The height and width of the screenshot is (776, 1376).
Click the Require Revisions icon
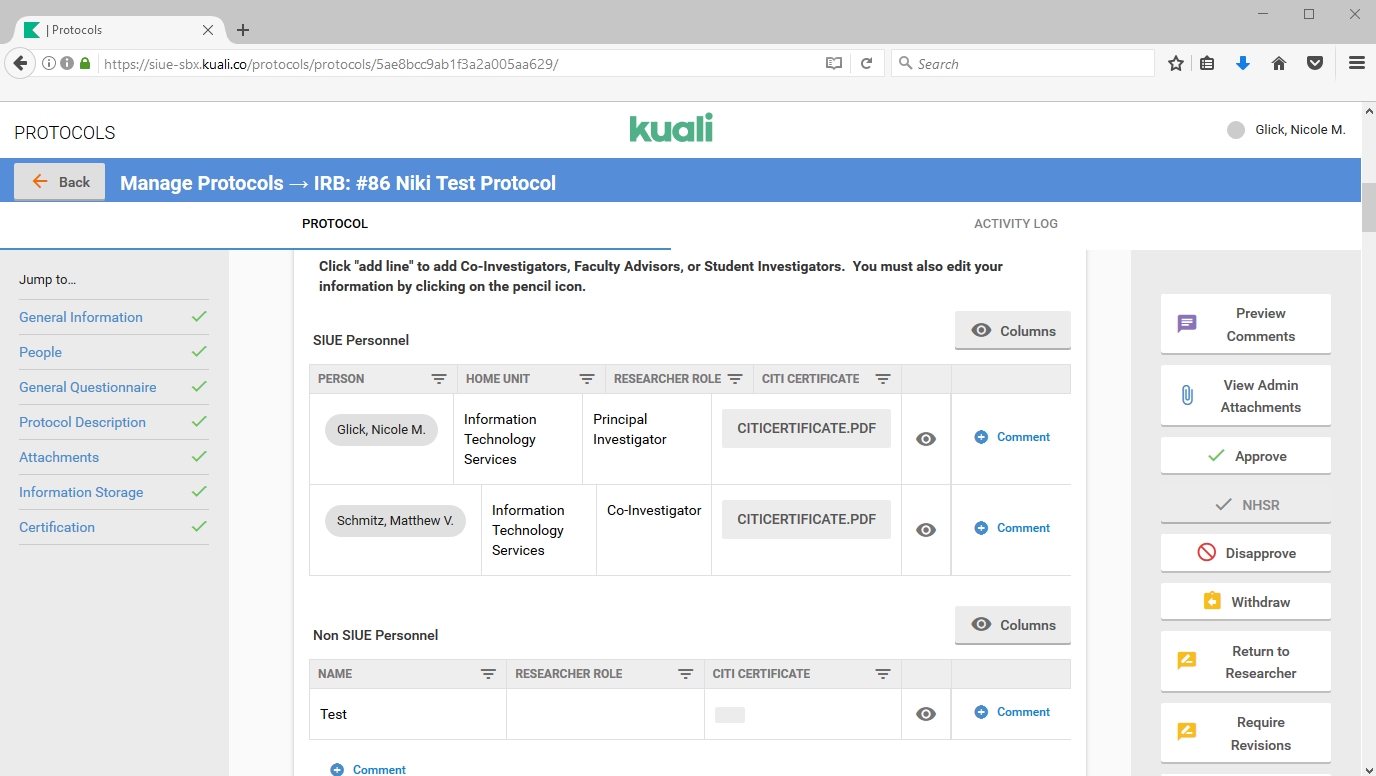click(x=1187, y=732)
